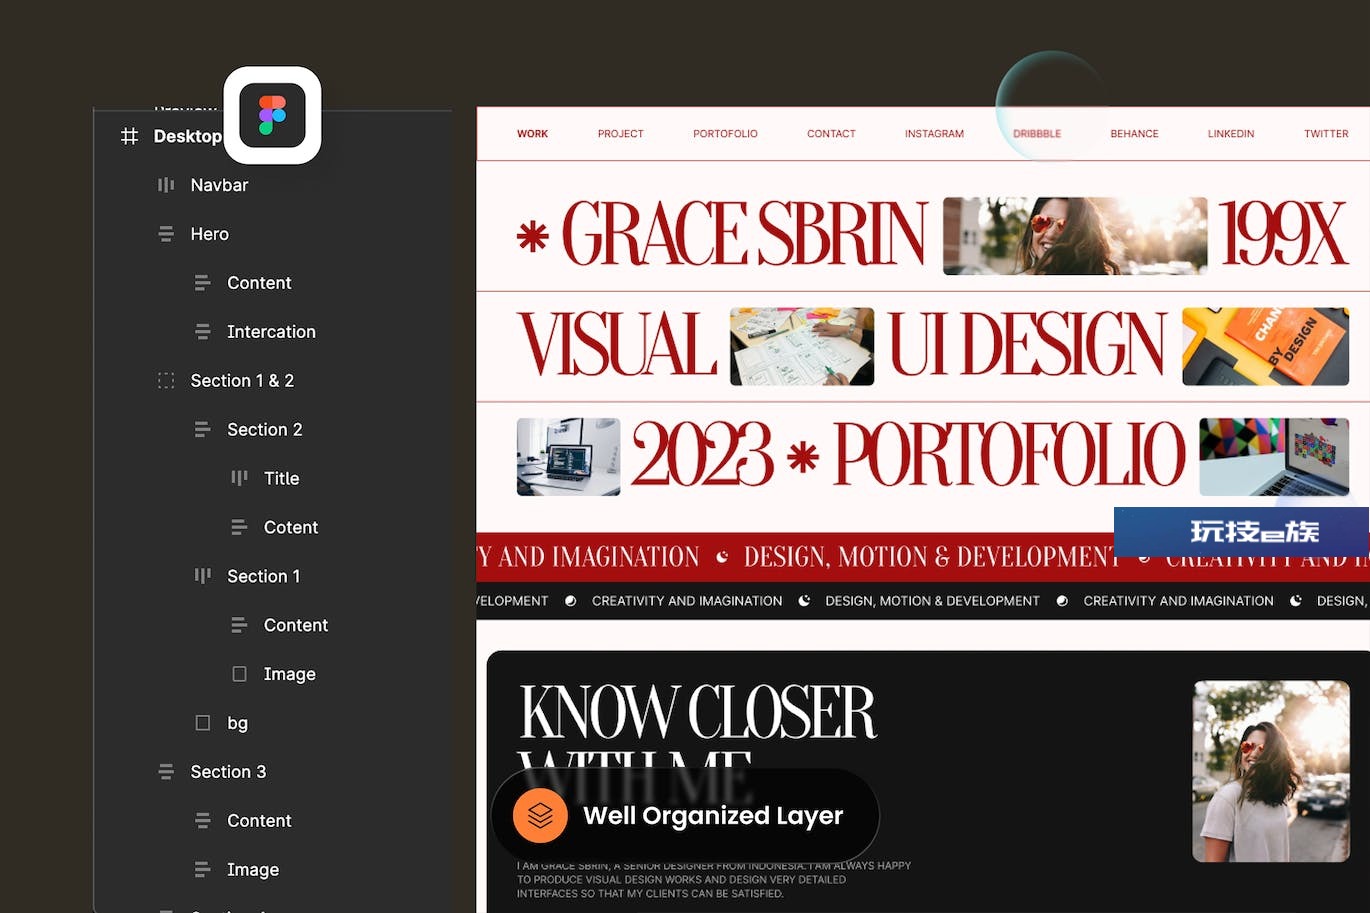This screenshot has height=913, width=1370.
Task: Click the frame icon beside Desktop
Action: (x=129, y=136)
